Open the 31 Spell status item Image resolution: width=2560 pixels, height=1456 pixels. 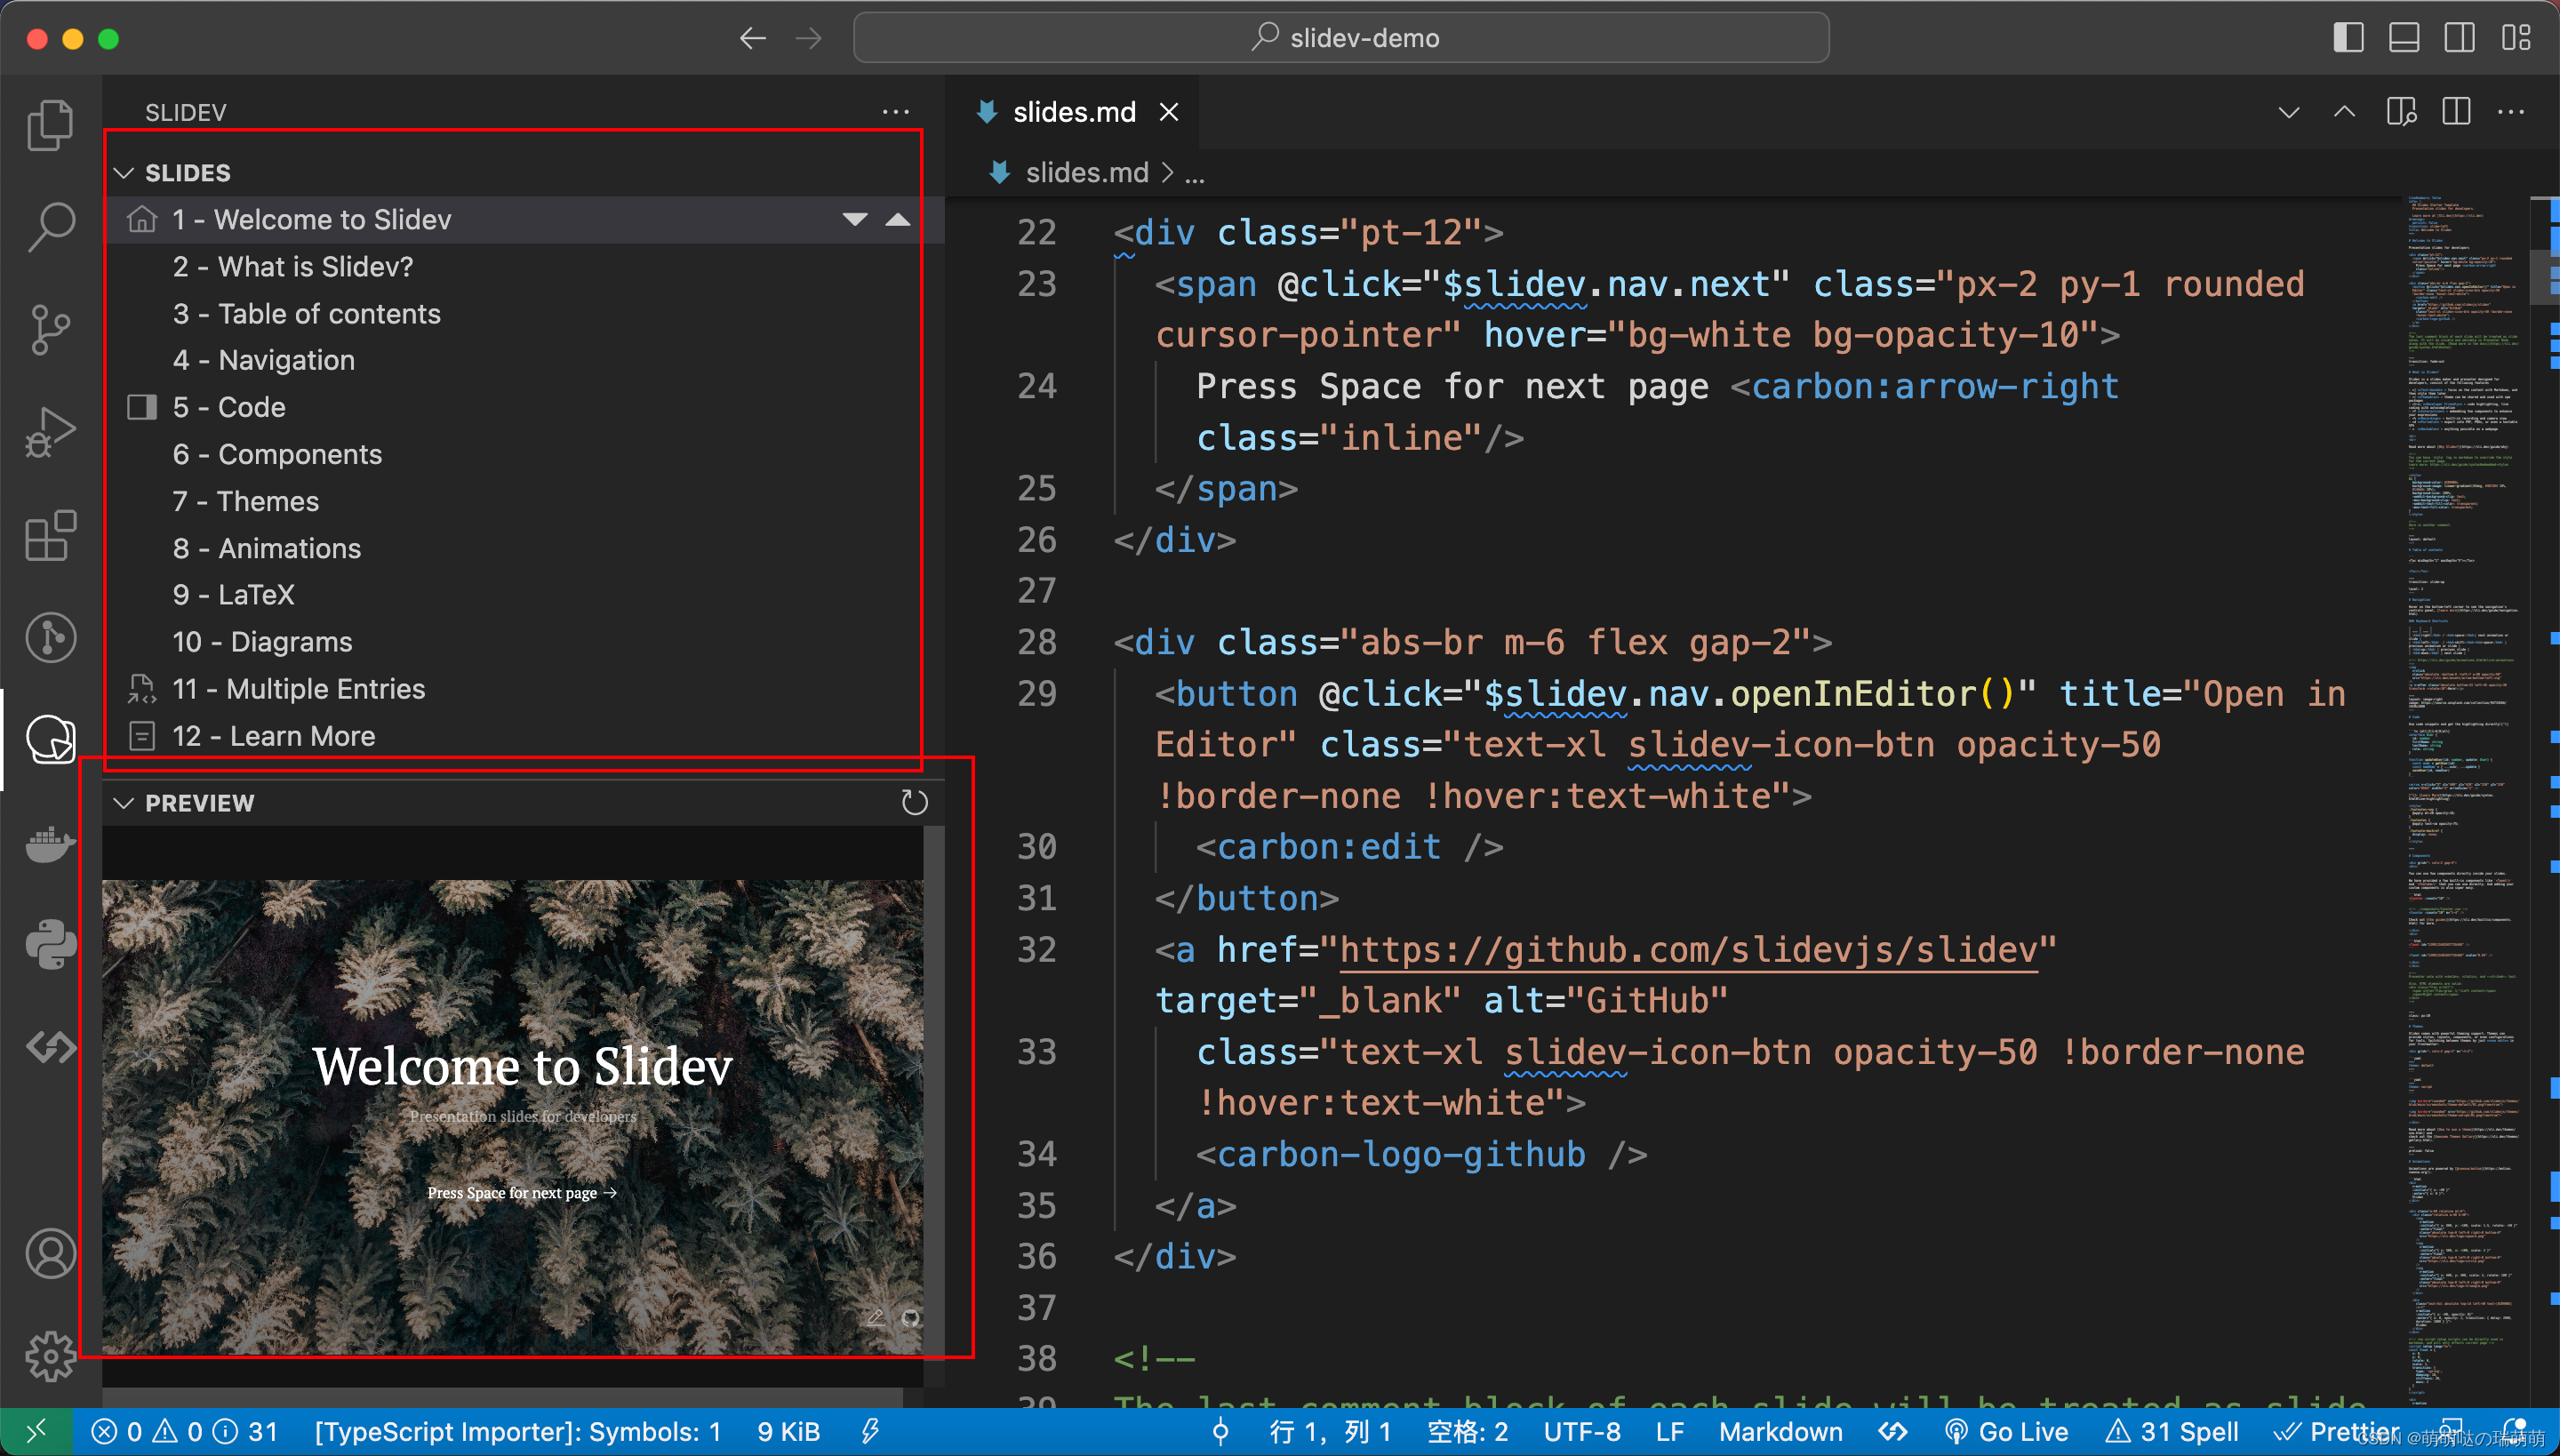(x=2171, y=1431)
